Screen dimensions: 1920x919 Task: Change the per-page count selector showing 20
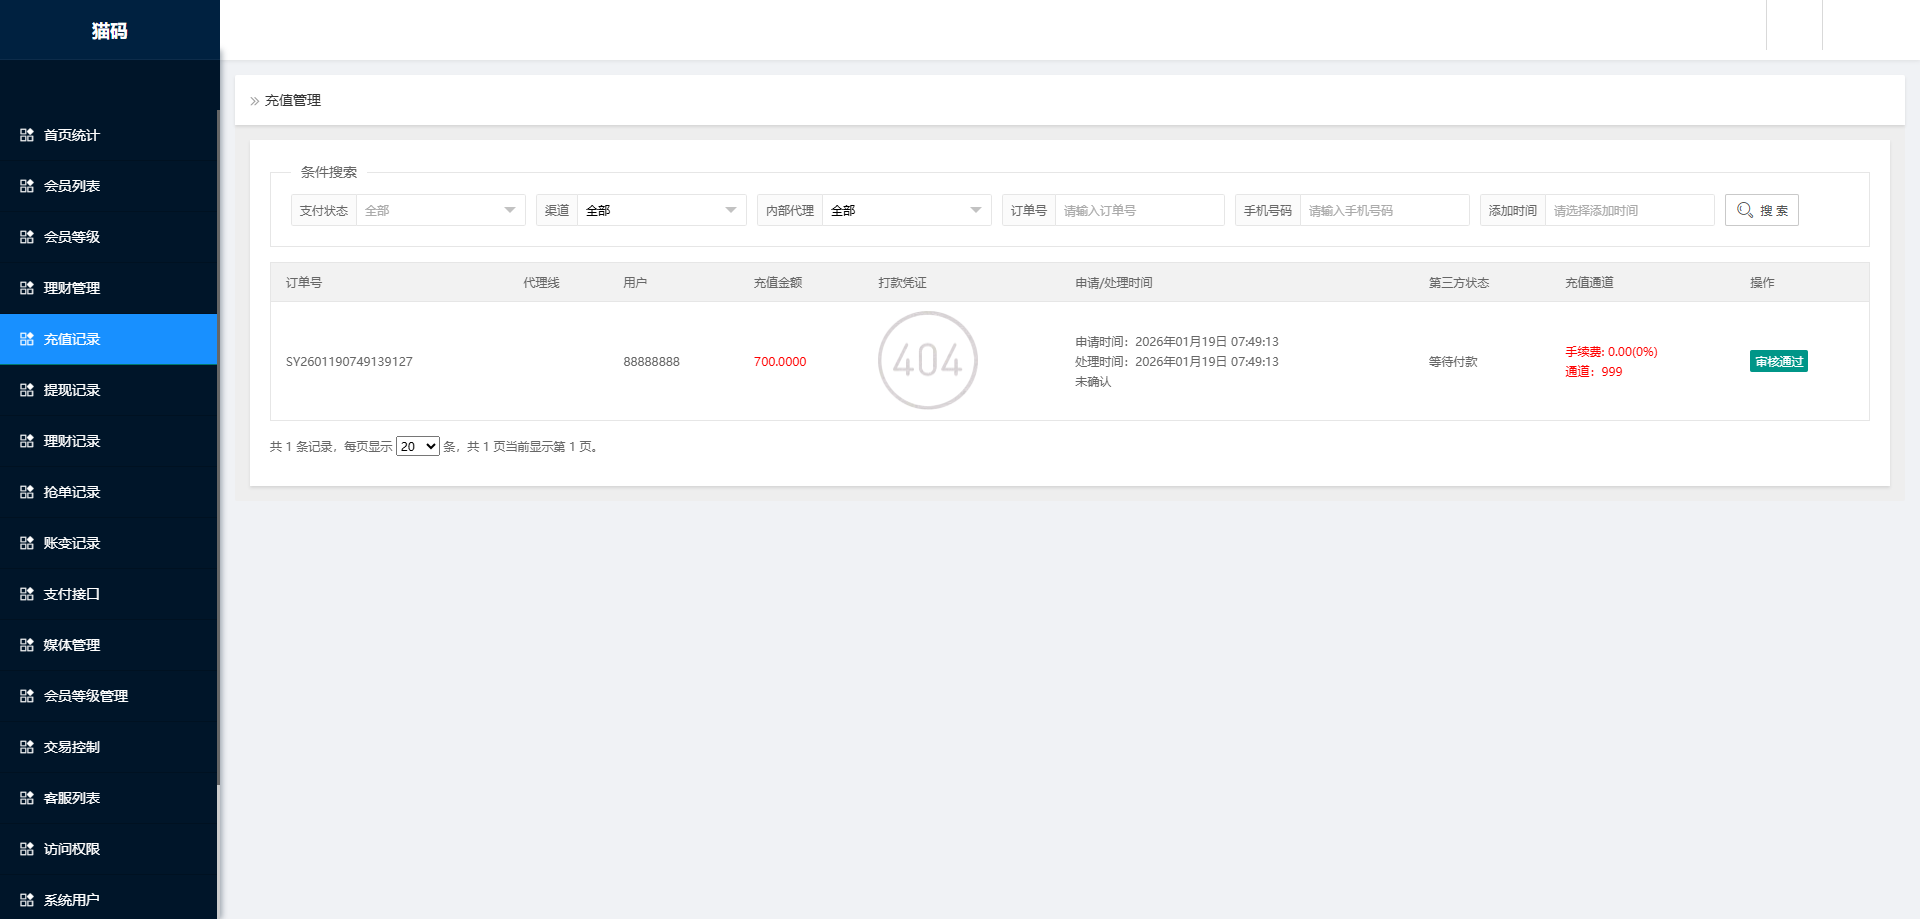coord(417,446)
